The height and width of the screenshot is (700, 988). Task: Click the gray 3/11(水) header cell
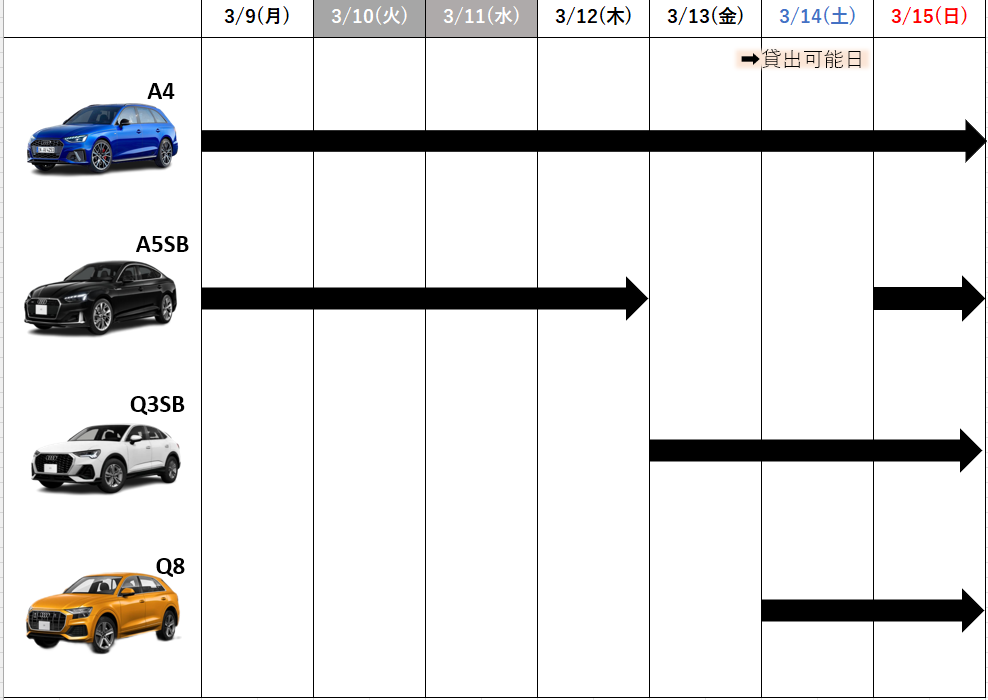click(x=481, y=17)
